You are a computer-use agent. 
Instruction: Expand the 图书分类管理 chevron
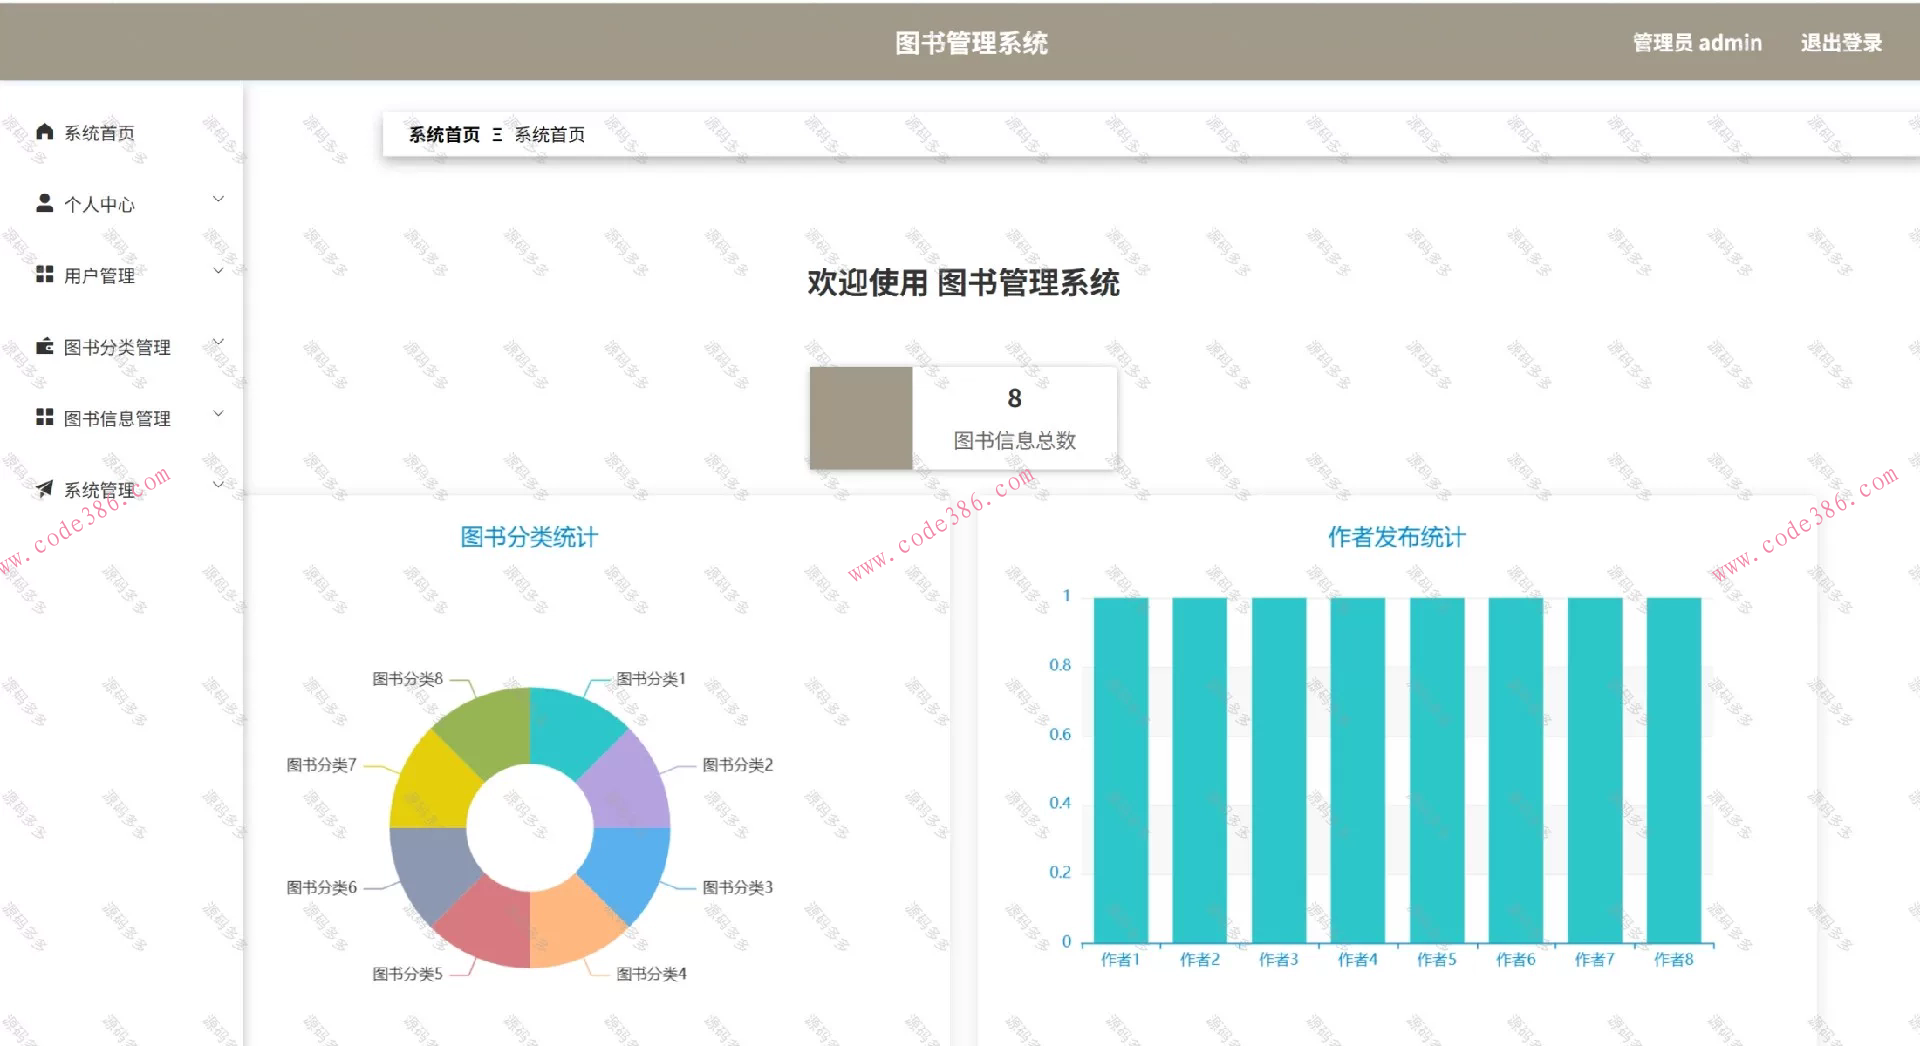(218, 342)
